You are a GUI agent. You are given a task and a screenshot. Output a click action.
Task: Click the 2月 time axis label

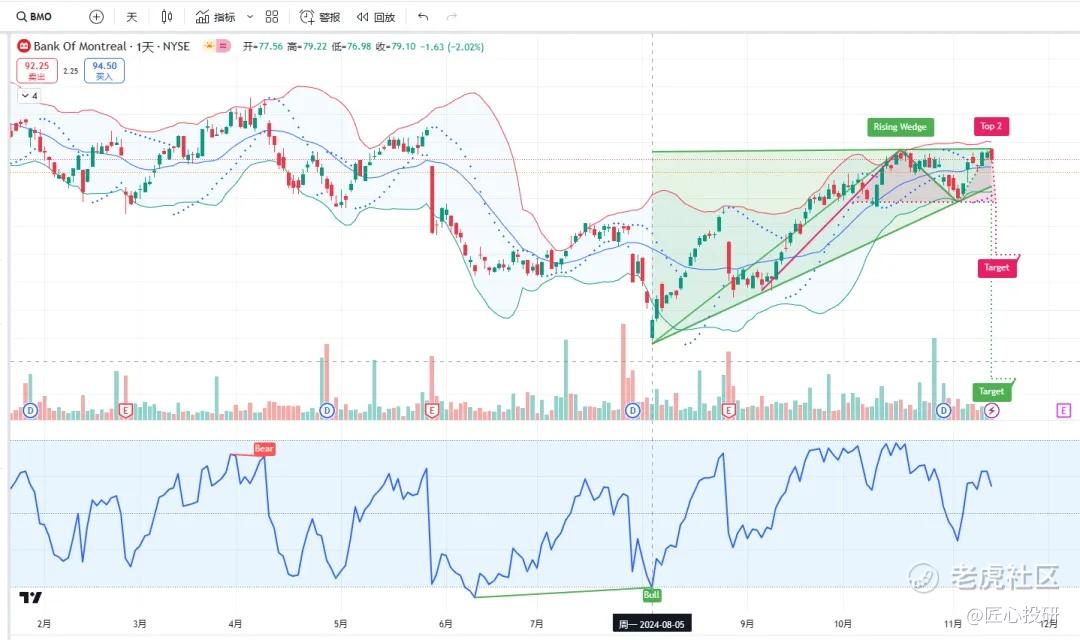tap(44, 623)
